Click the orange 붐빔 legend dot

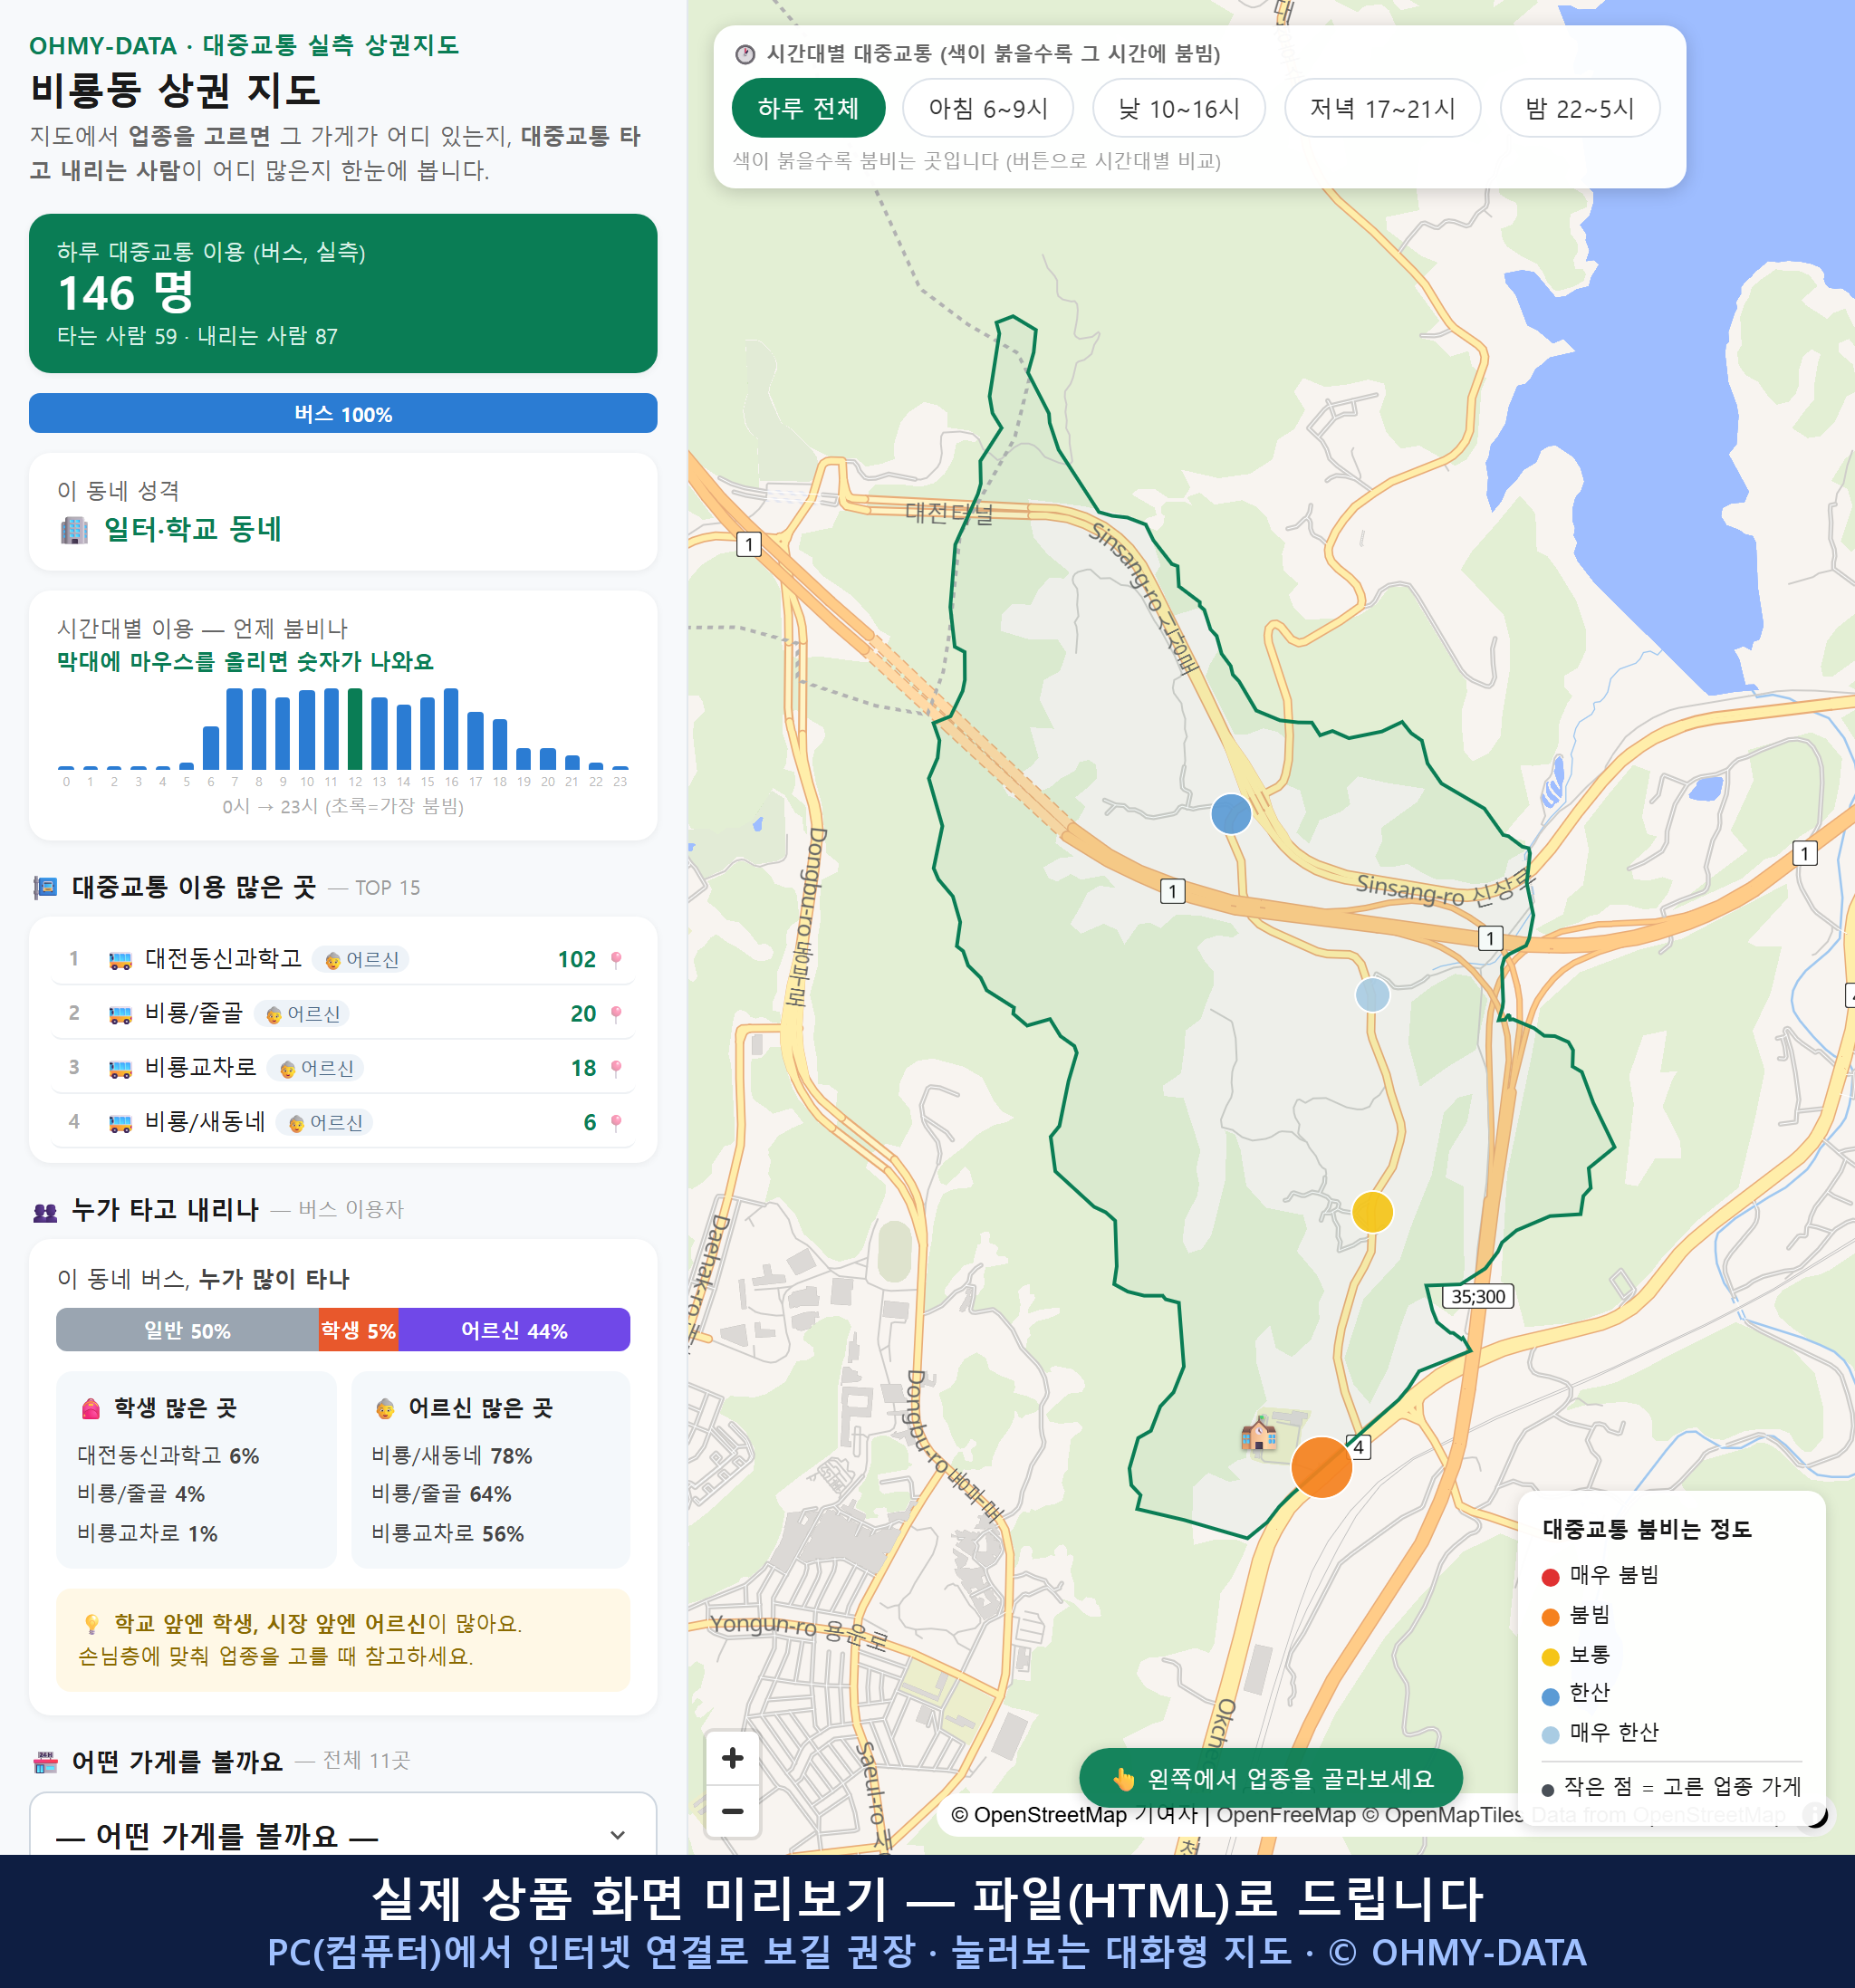click(x=1550, y=1617)
